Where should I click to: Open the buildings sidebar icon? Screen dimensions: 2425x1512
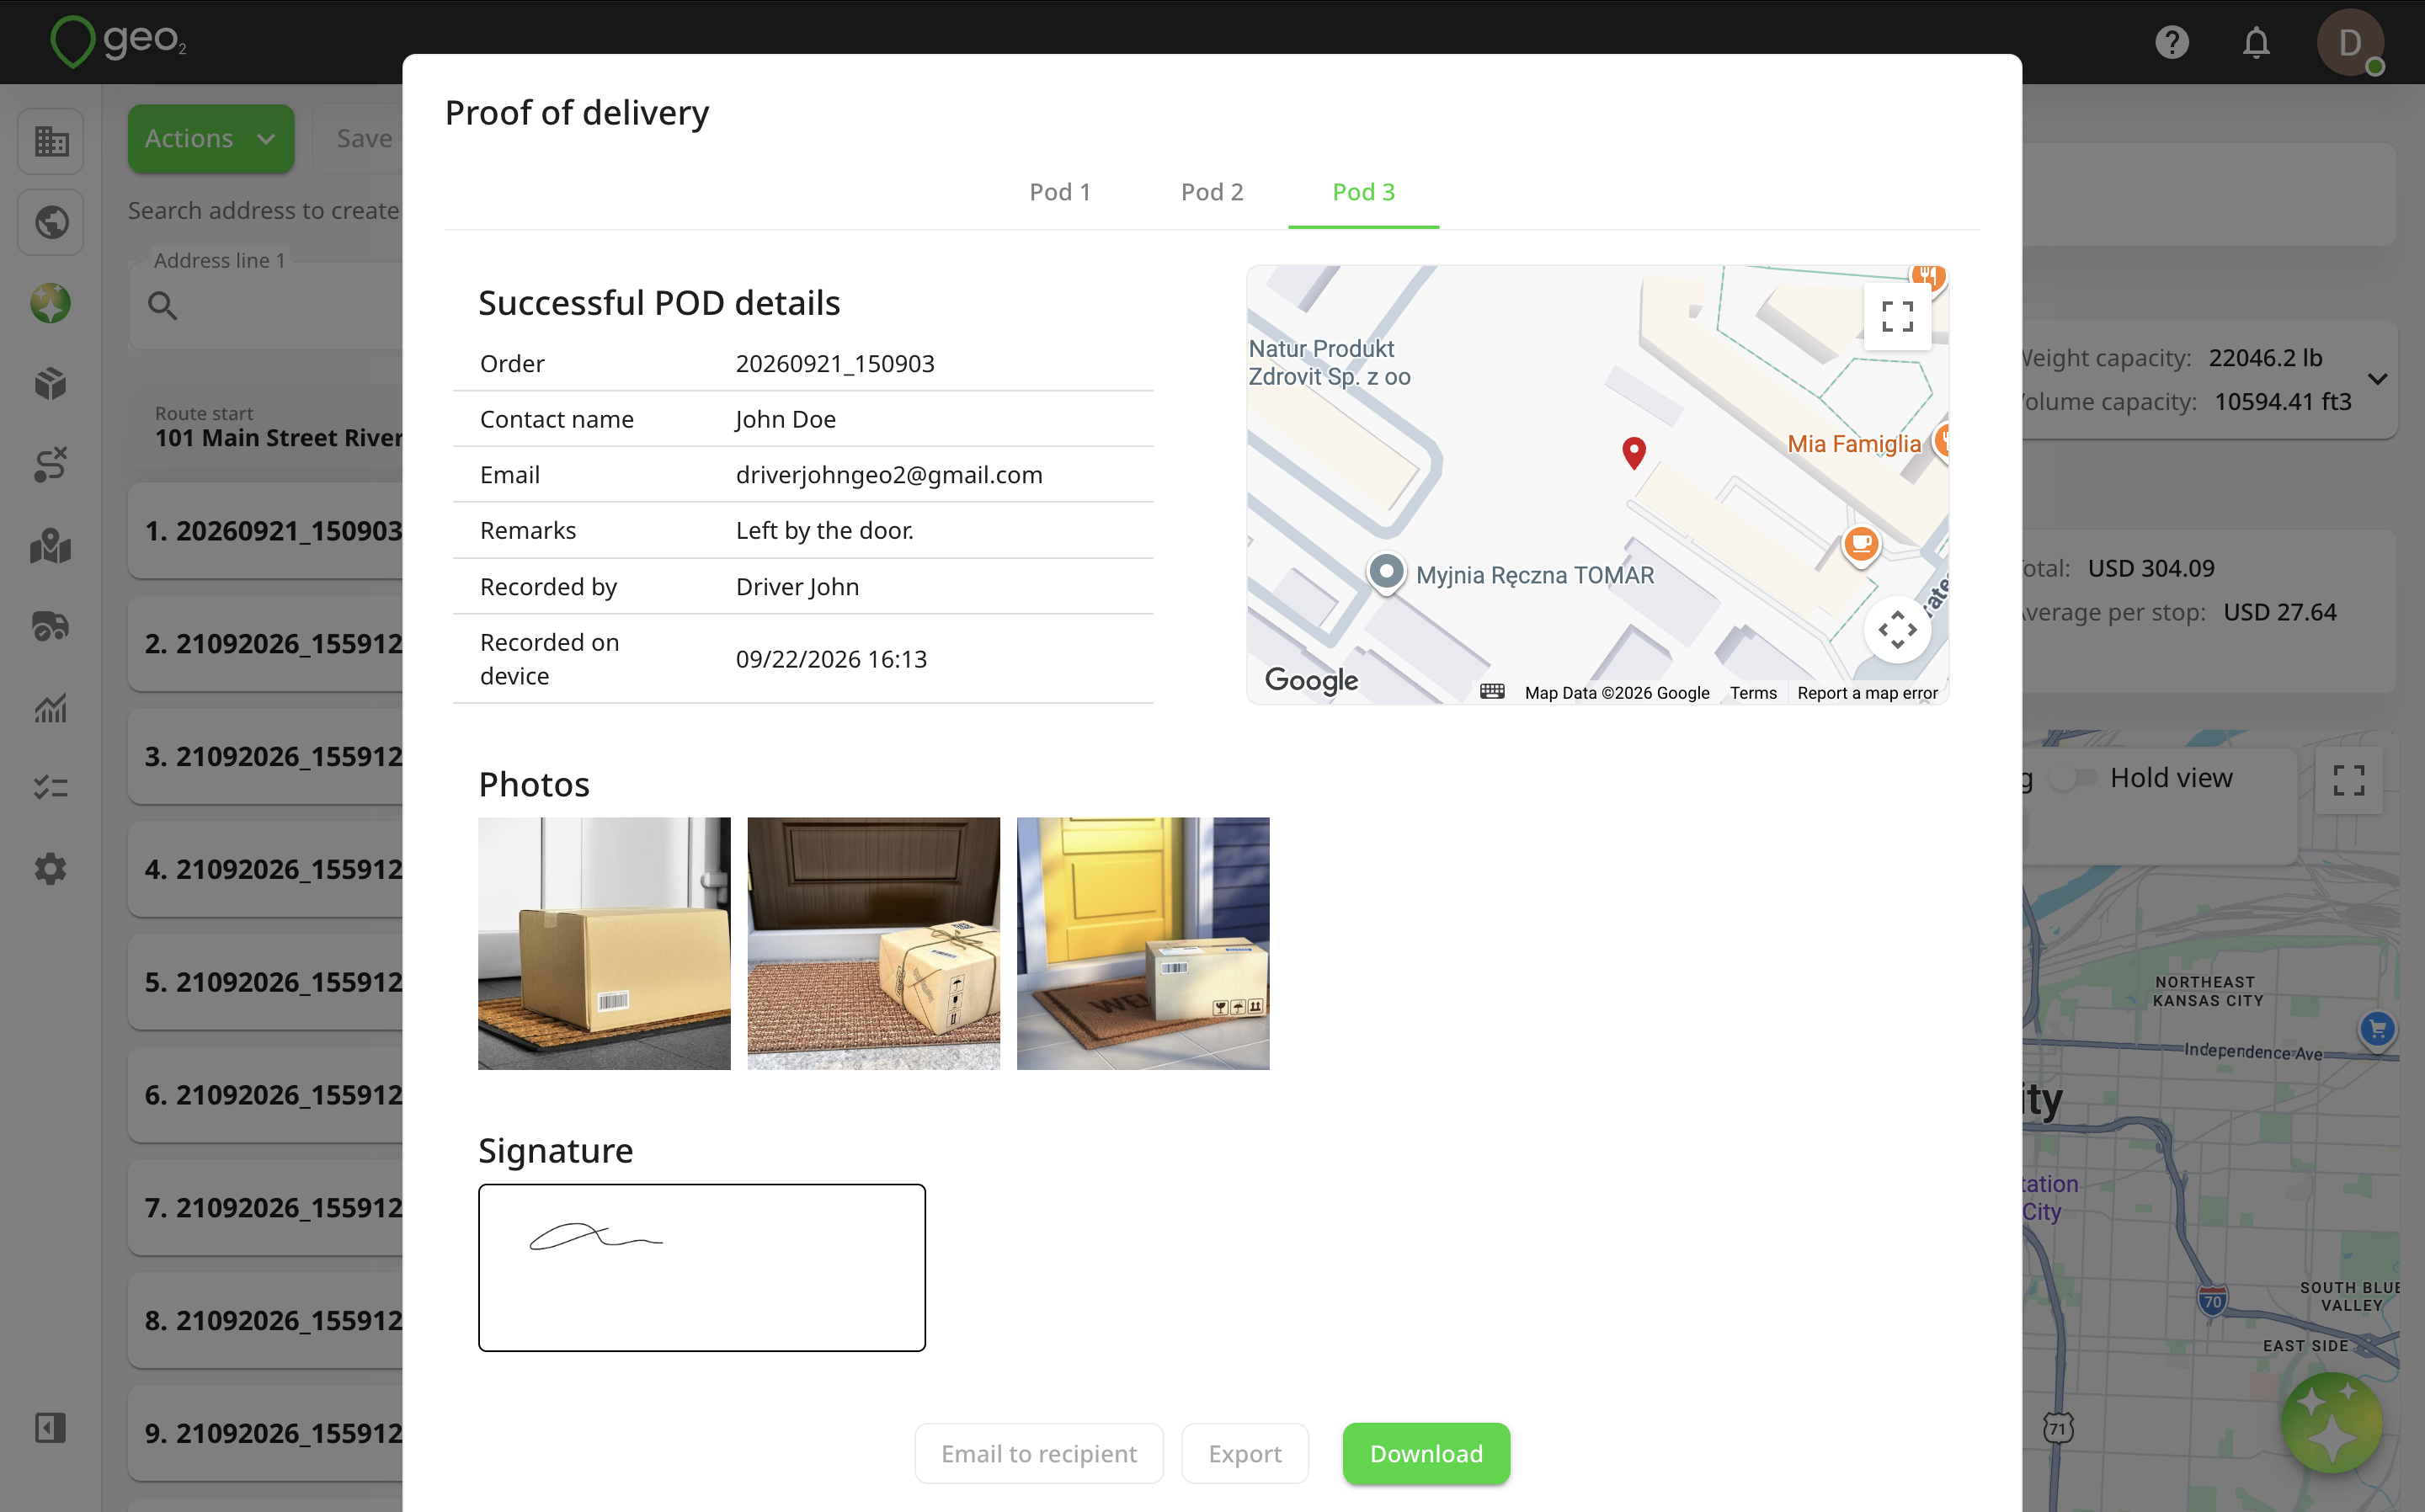(x=51, y=141)
